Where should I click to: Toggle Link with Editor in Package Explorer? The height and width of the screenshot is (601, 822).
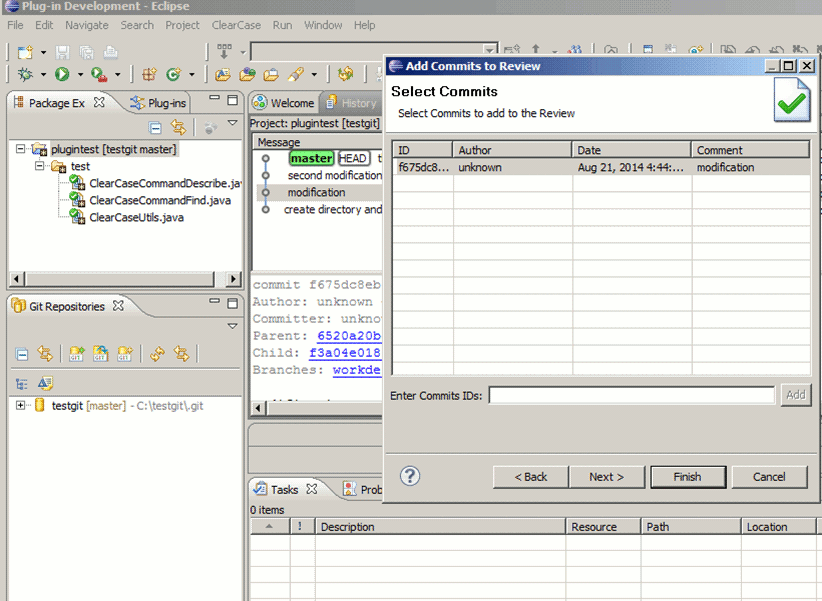click(x=178, y=127)
